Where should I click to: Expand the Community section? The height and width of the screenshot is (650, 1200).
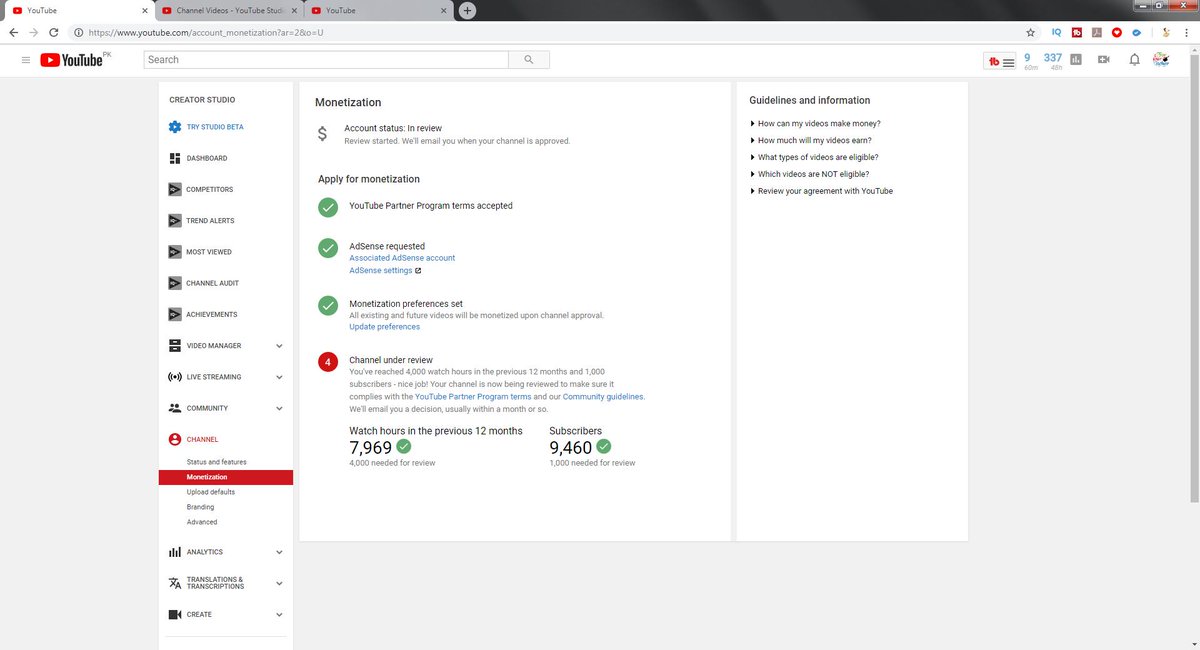tap(279, 408)
